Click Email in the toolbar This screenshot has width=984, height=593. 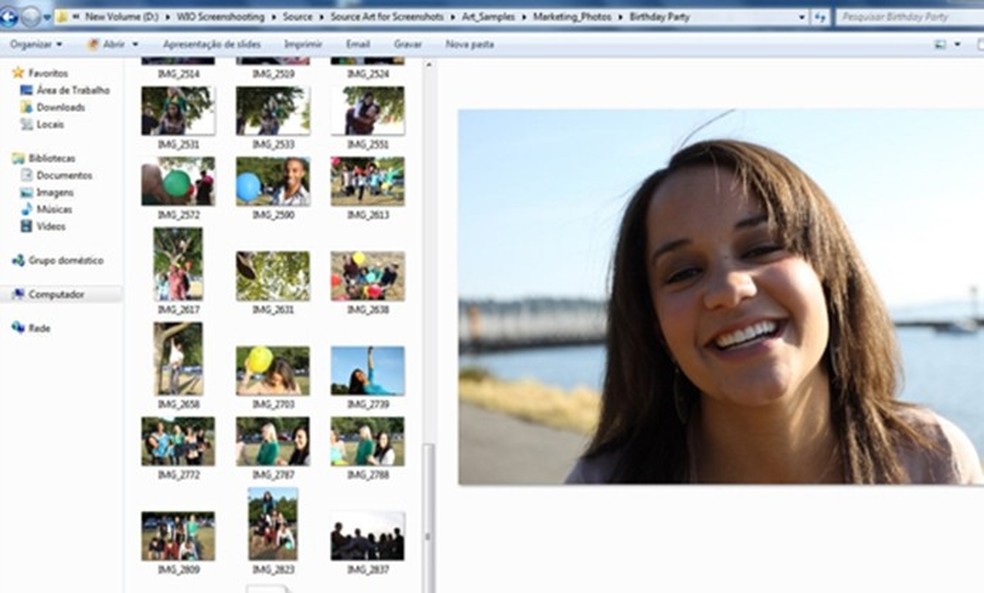click(x=358, y=45)
